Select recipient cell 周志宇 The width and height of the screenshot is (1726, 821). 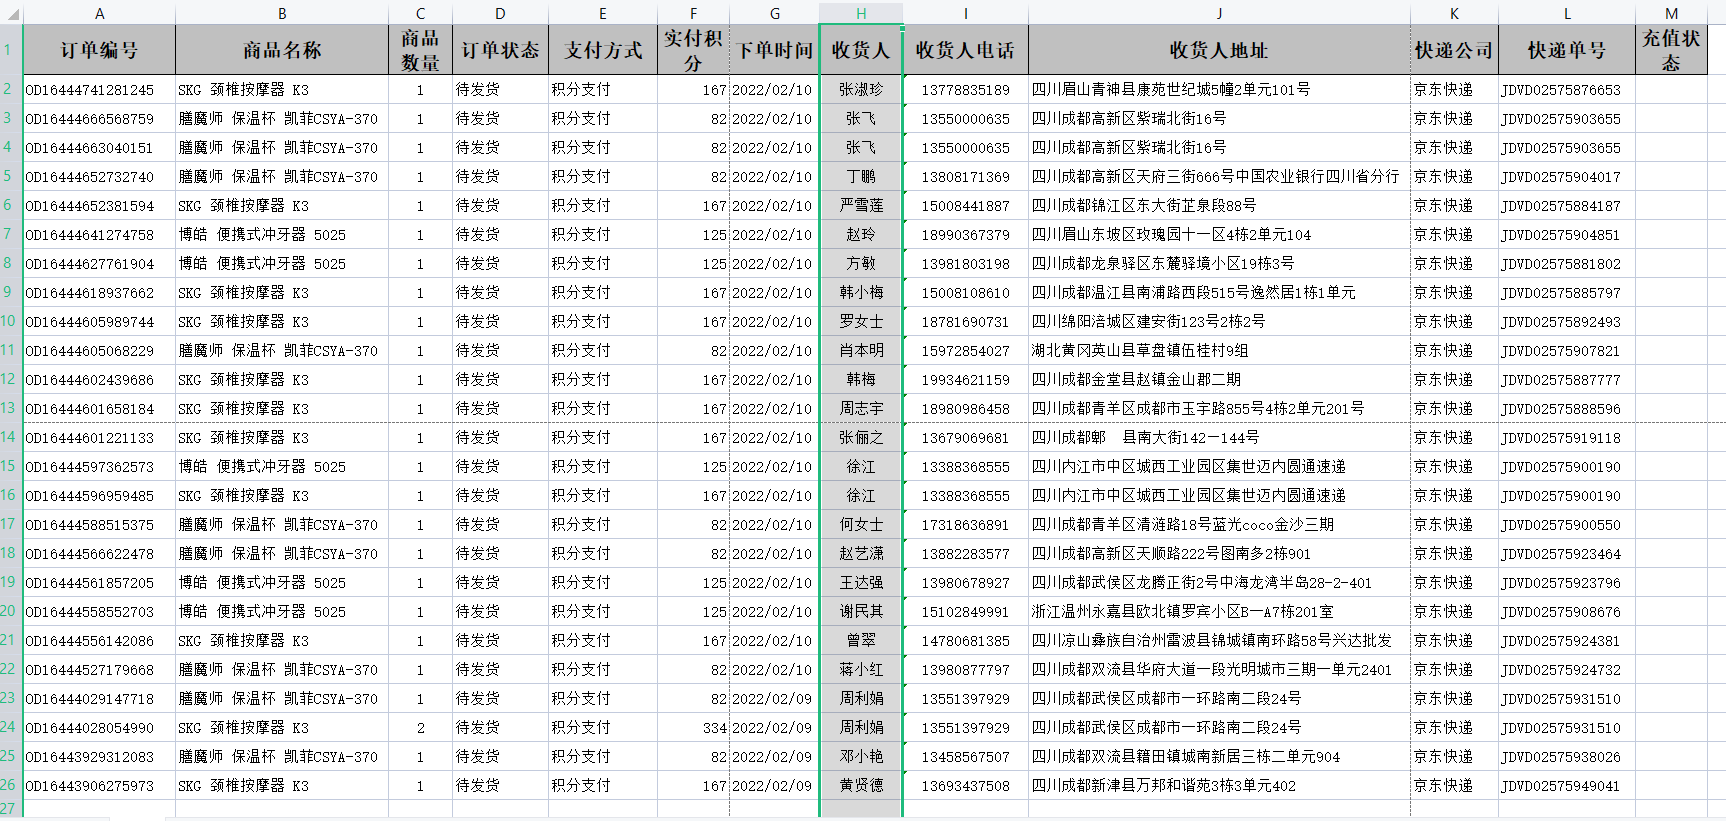[x=861, y=409]
